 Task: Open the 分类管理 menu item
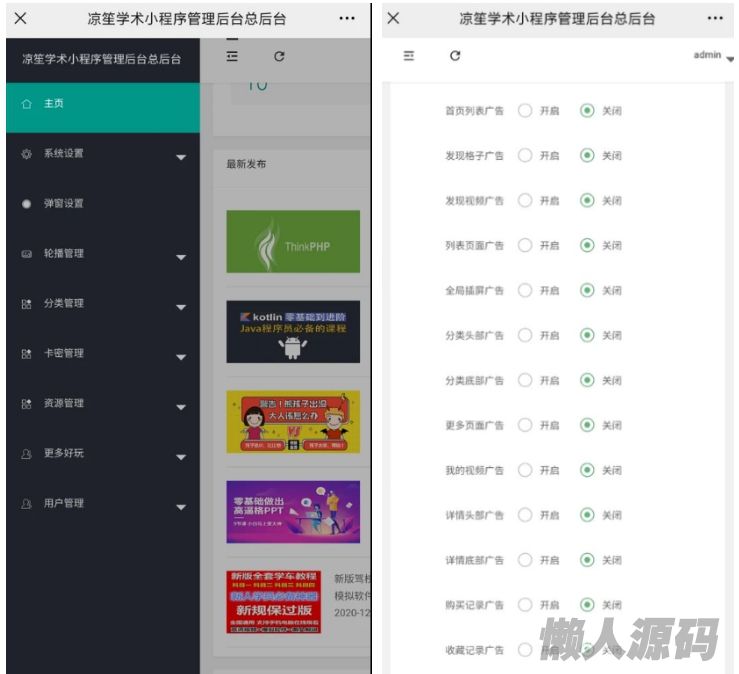point(103,304)
